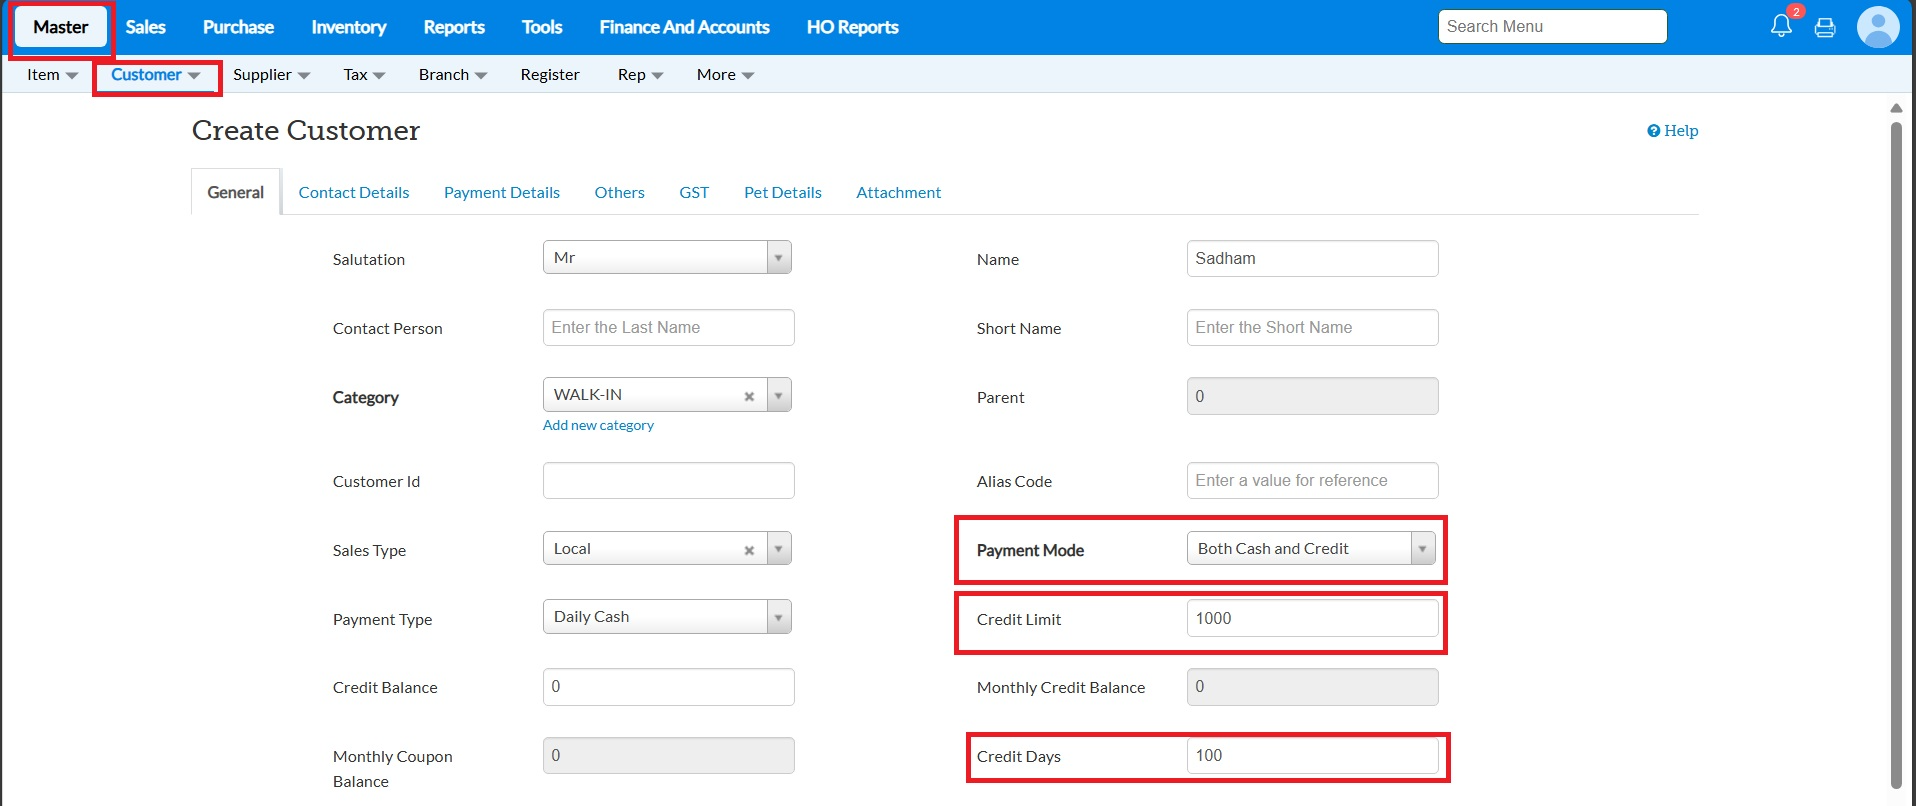Open the Payment Mode dropdown
1916x806 pixels.
click(1422, 549)
